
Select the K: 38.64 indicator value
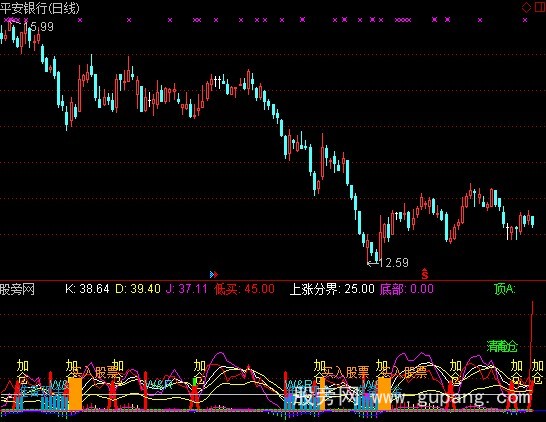(x=87, y=289)
